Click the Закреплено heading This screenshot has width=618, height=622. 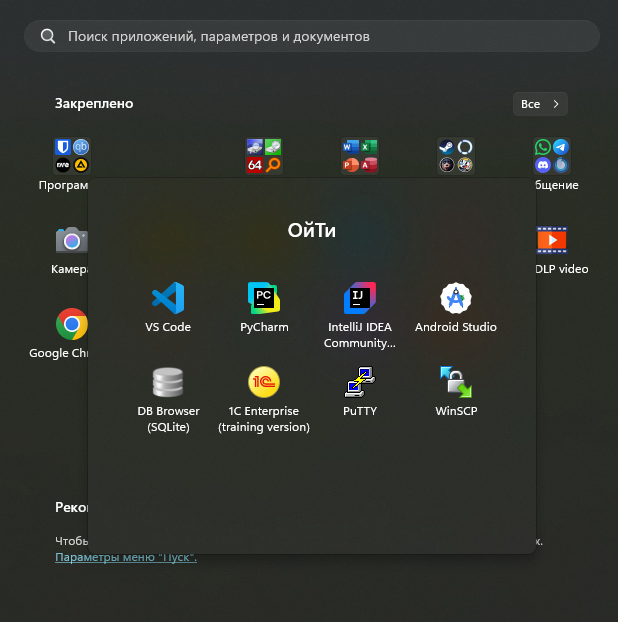pyautogui.click(x=94, y=104)
